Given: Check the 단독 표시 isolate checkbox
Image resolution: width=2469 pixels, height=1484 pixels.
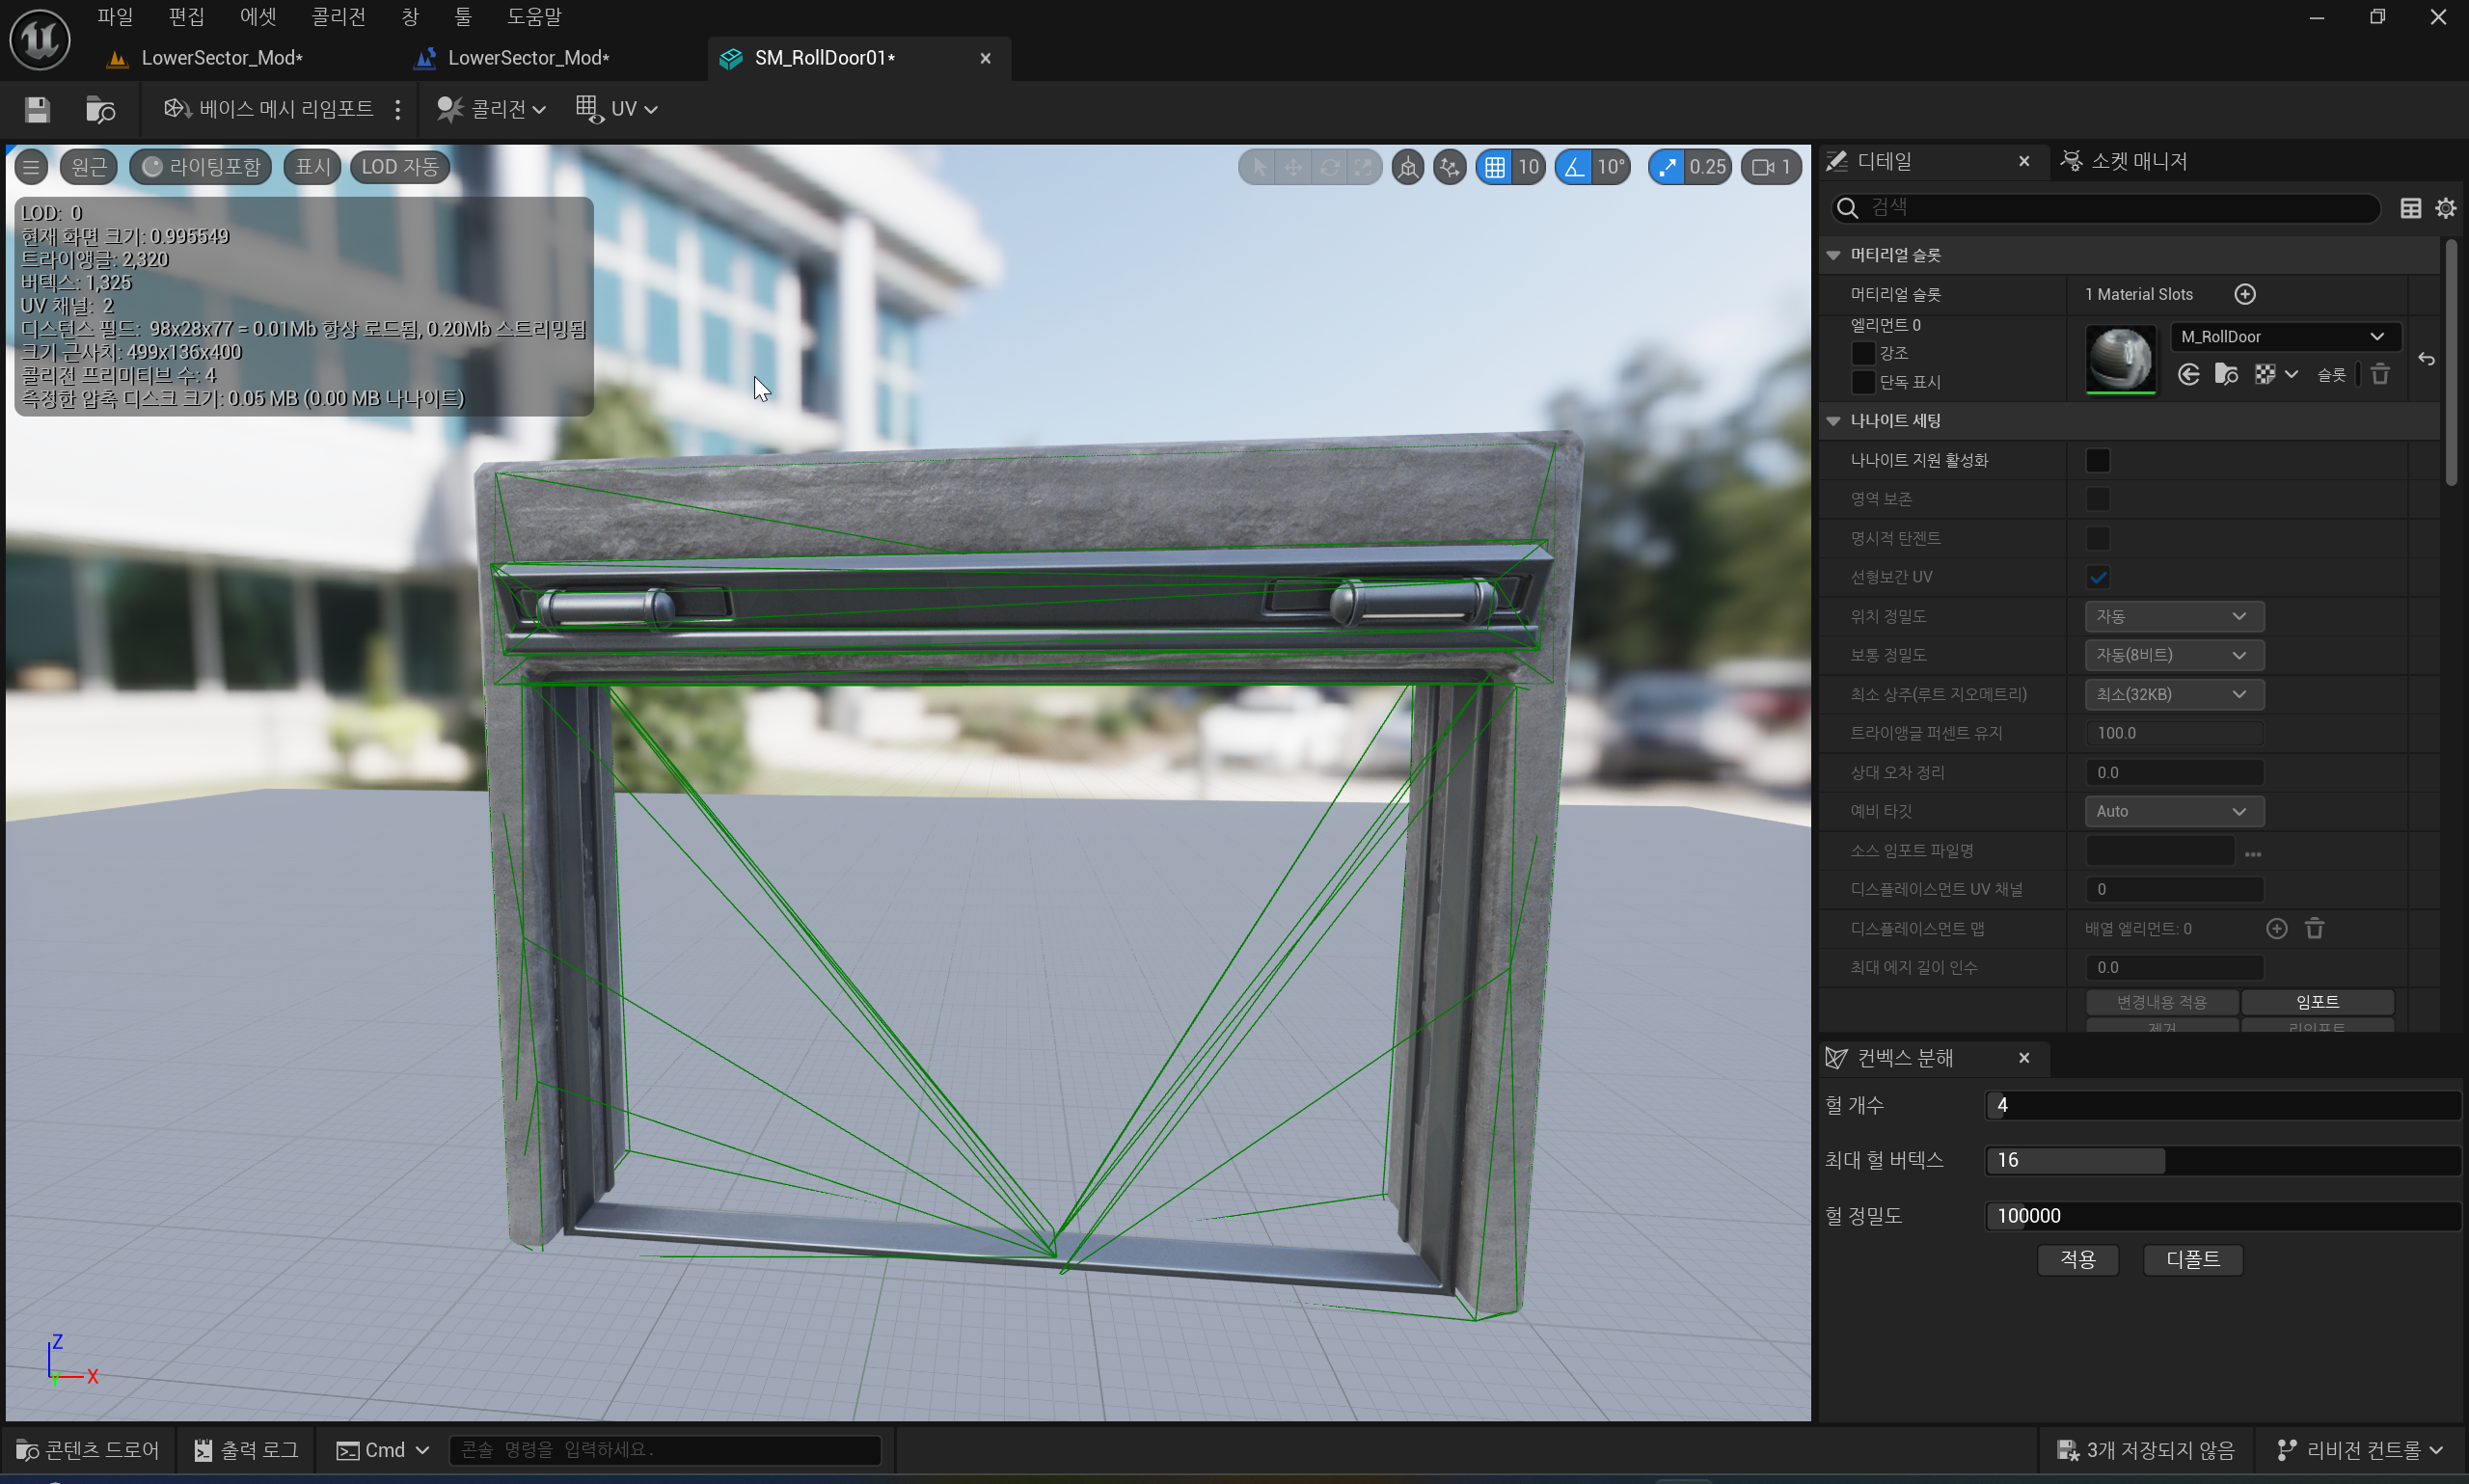Looking at the screenshot, I should click(x=1862, y=382).
